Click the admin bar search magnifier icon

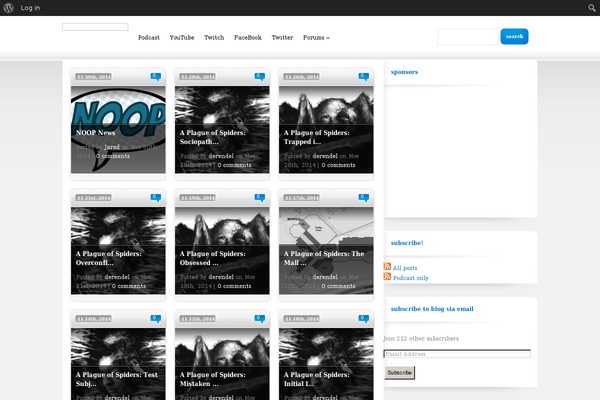(592, 8)
